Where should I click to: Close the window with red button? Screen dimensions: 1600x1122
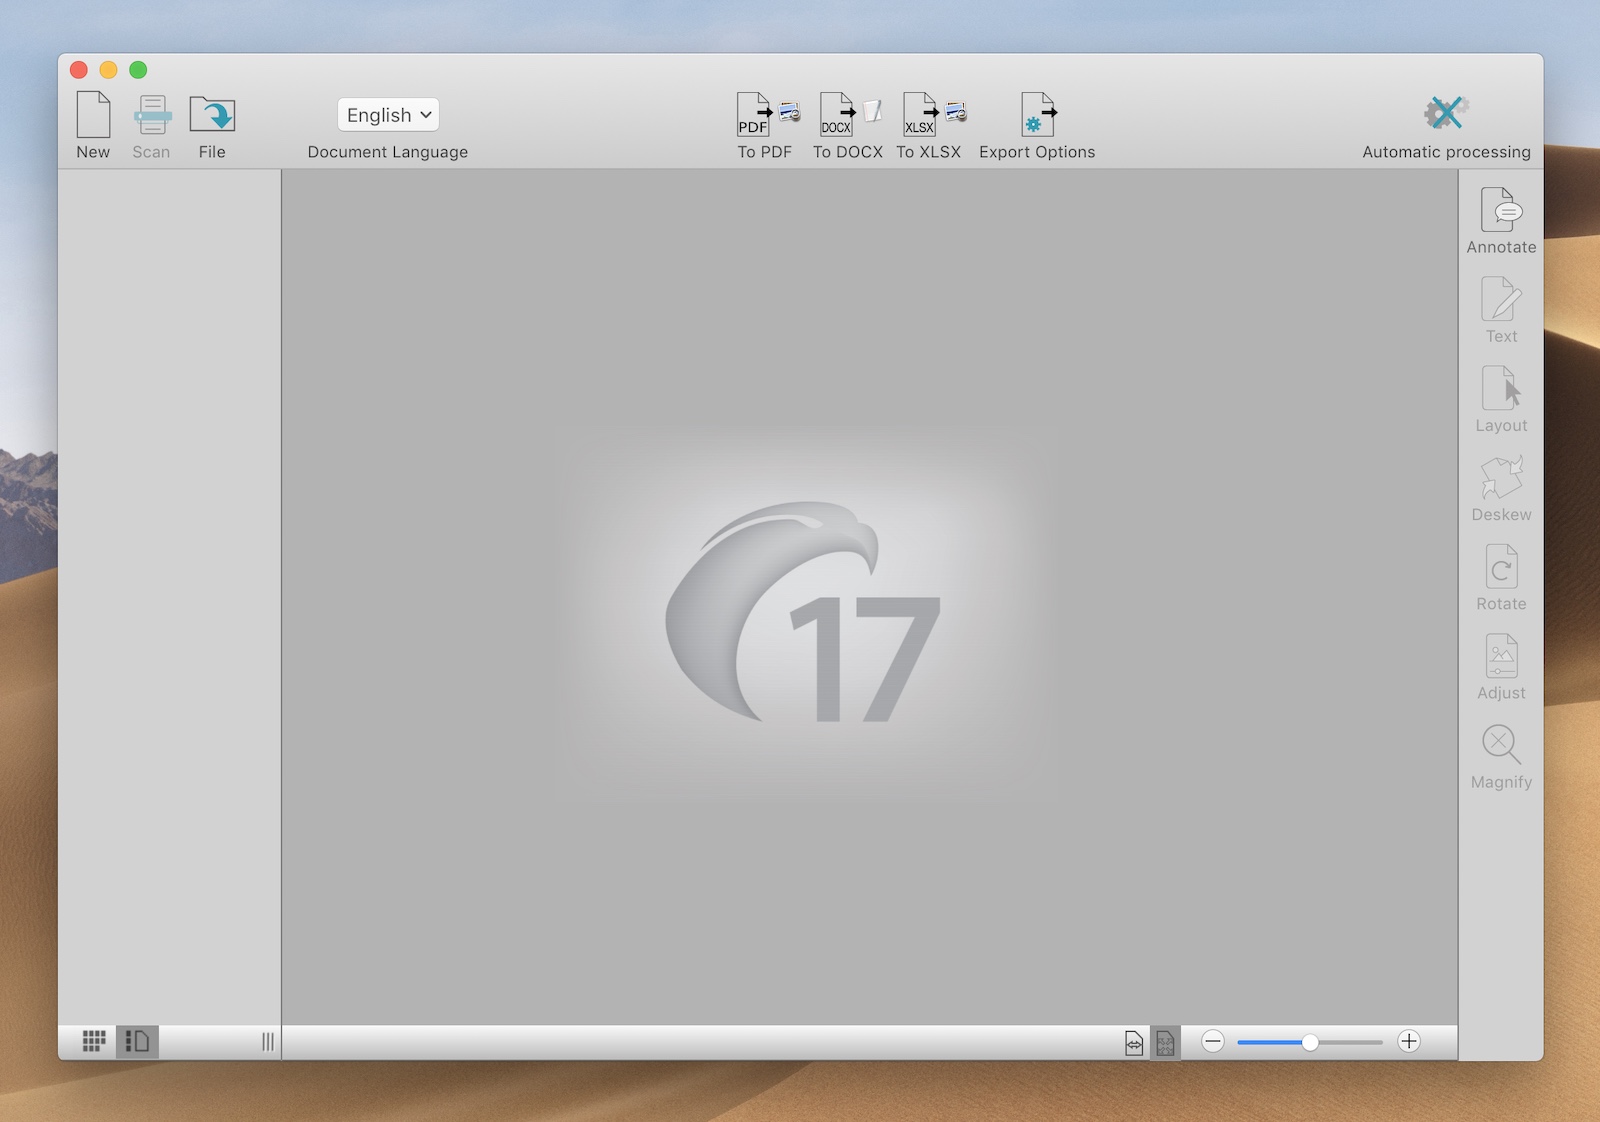79,69
